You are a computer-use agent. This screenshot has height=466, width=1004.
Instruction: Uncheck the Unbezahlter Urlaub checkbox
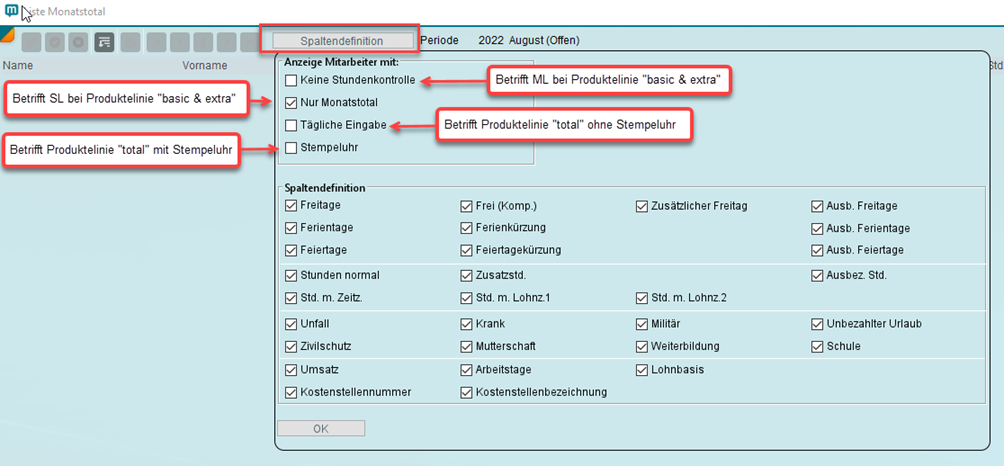tap(817, 324)
